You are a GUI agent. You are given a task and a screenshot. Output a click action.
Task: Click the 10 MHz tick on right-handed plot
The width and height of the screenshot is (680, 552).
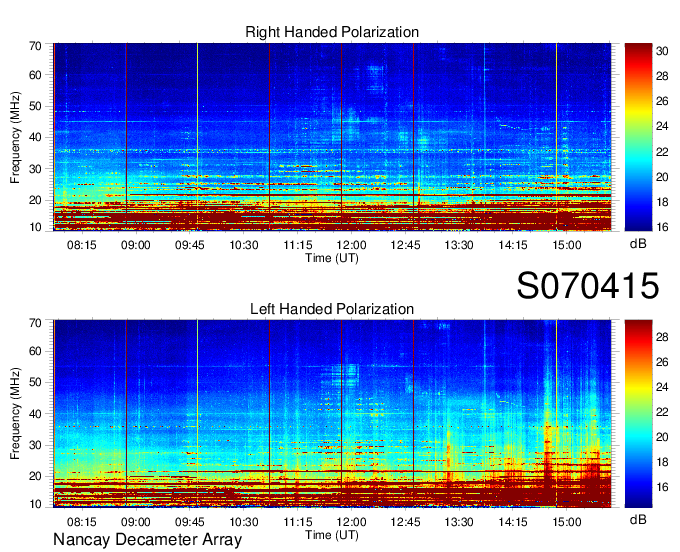[35, 227]
